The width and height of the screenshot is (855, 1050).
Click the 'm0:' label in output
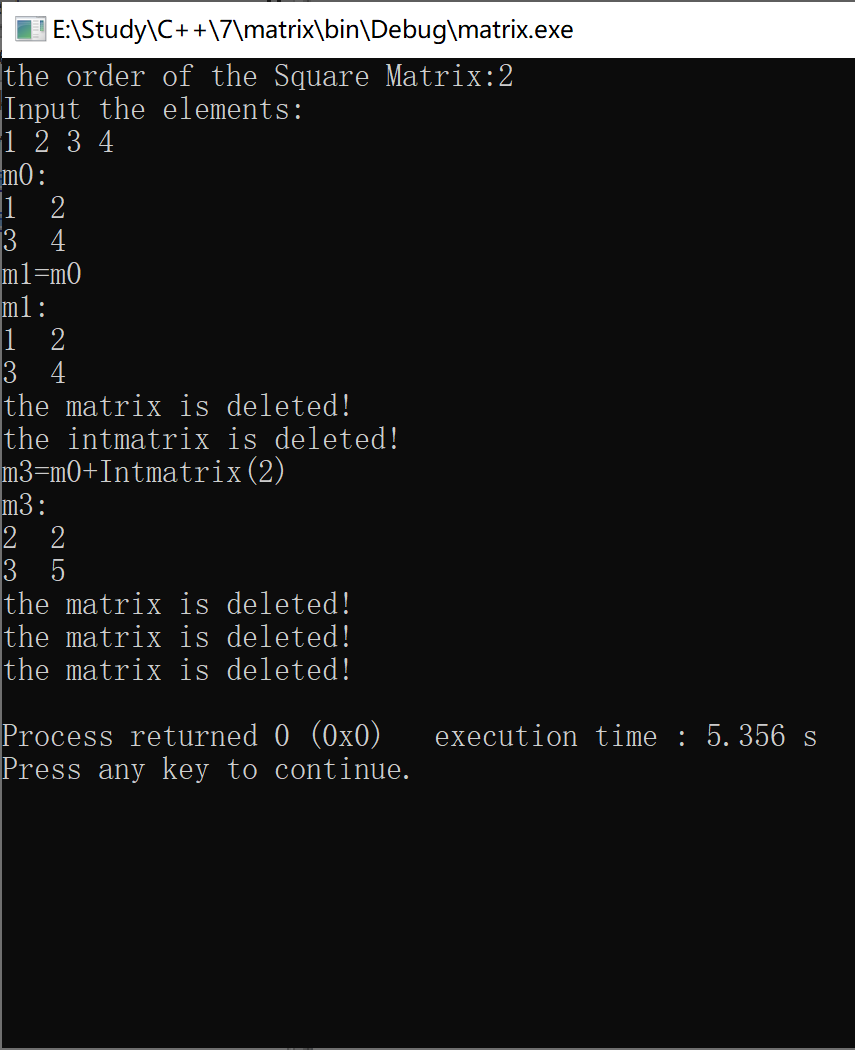click(x=24, y=175)
